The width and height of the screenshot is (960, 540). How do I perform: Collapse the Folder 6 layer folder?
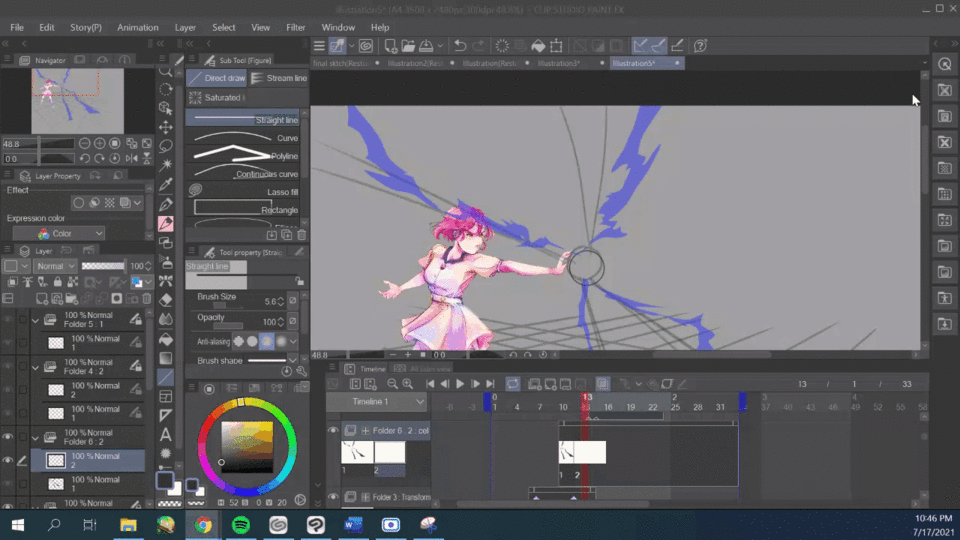(x=36, y=438)
